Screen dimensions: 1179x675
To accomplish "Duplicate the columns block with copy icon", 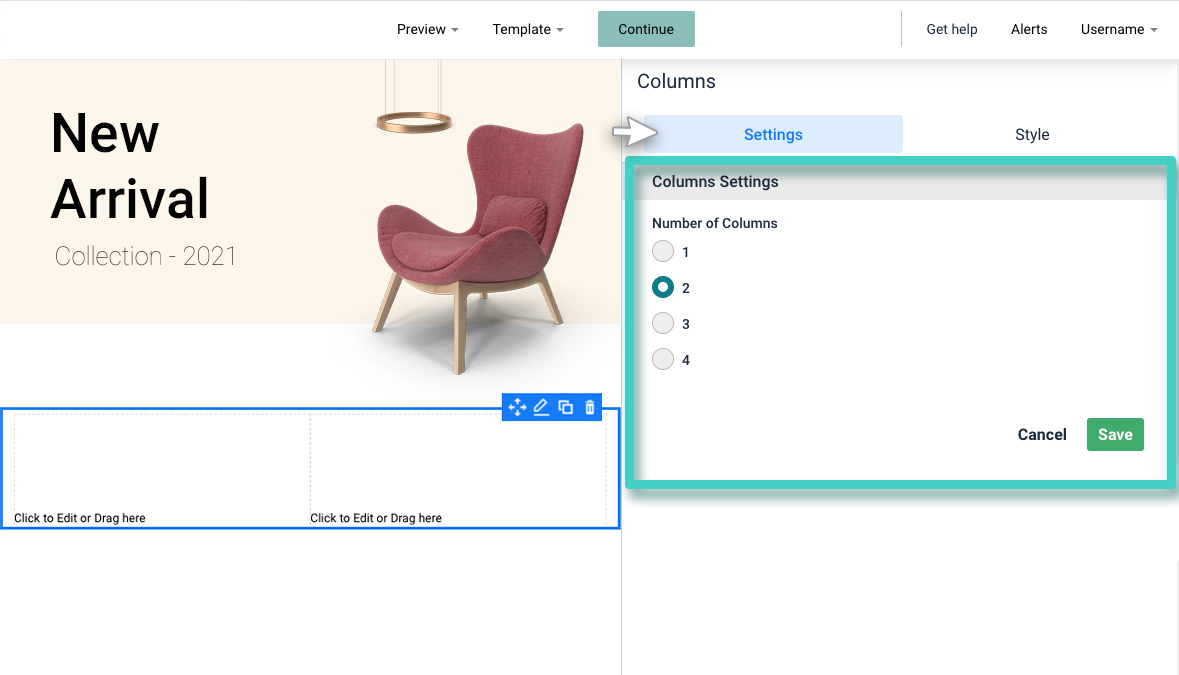I will point(565,407).
